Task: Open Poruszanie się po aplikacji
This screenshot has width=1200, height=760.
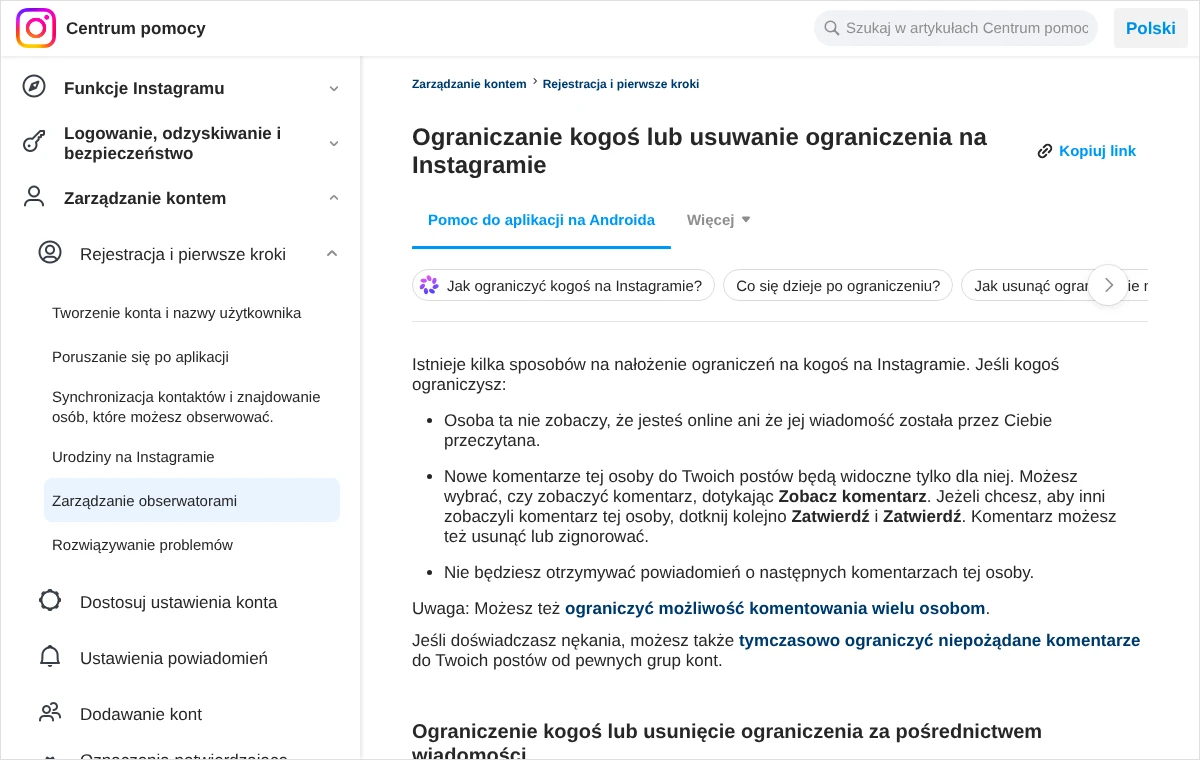Action: tap(141, 357)
